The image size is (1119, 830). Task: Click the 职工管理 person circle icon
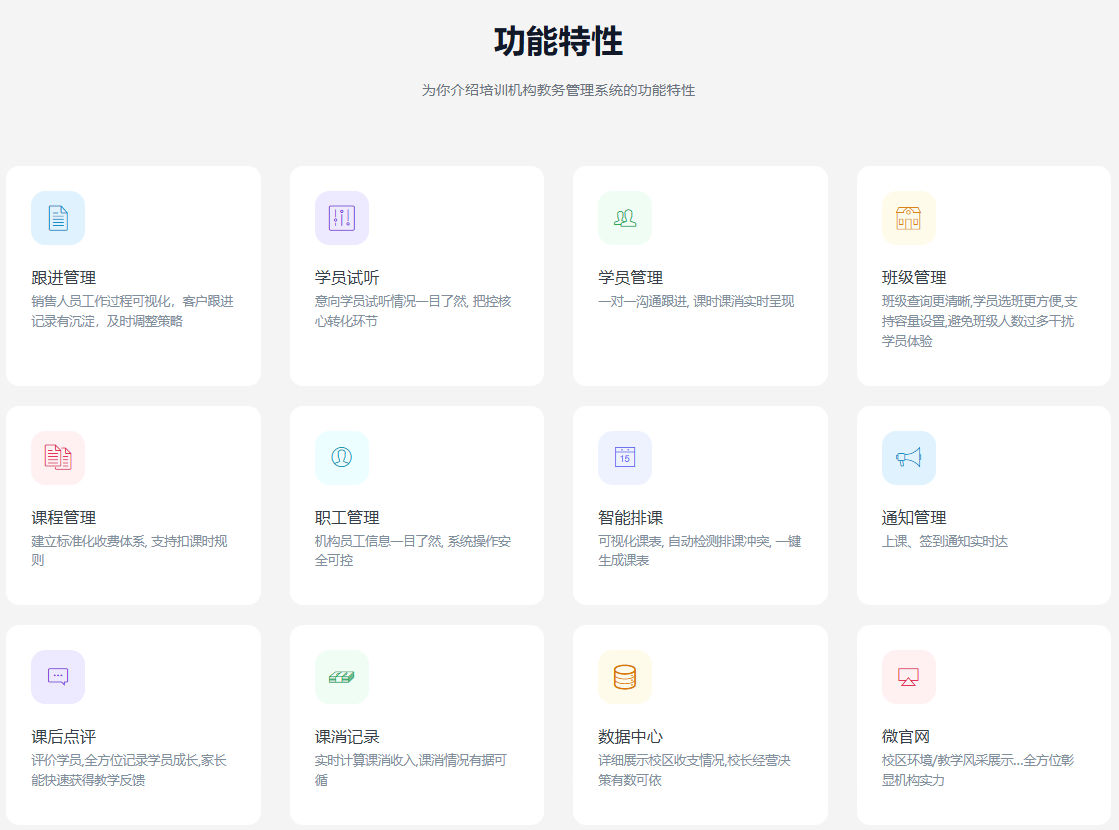pyautogui.click(x=342, y=458)
